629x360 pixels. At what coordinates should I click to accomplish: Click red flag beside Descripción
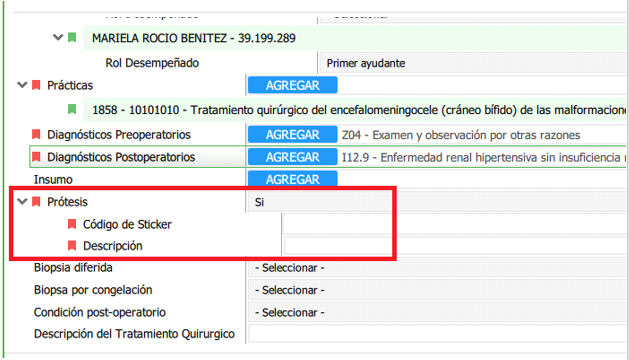click(72, 246)
